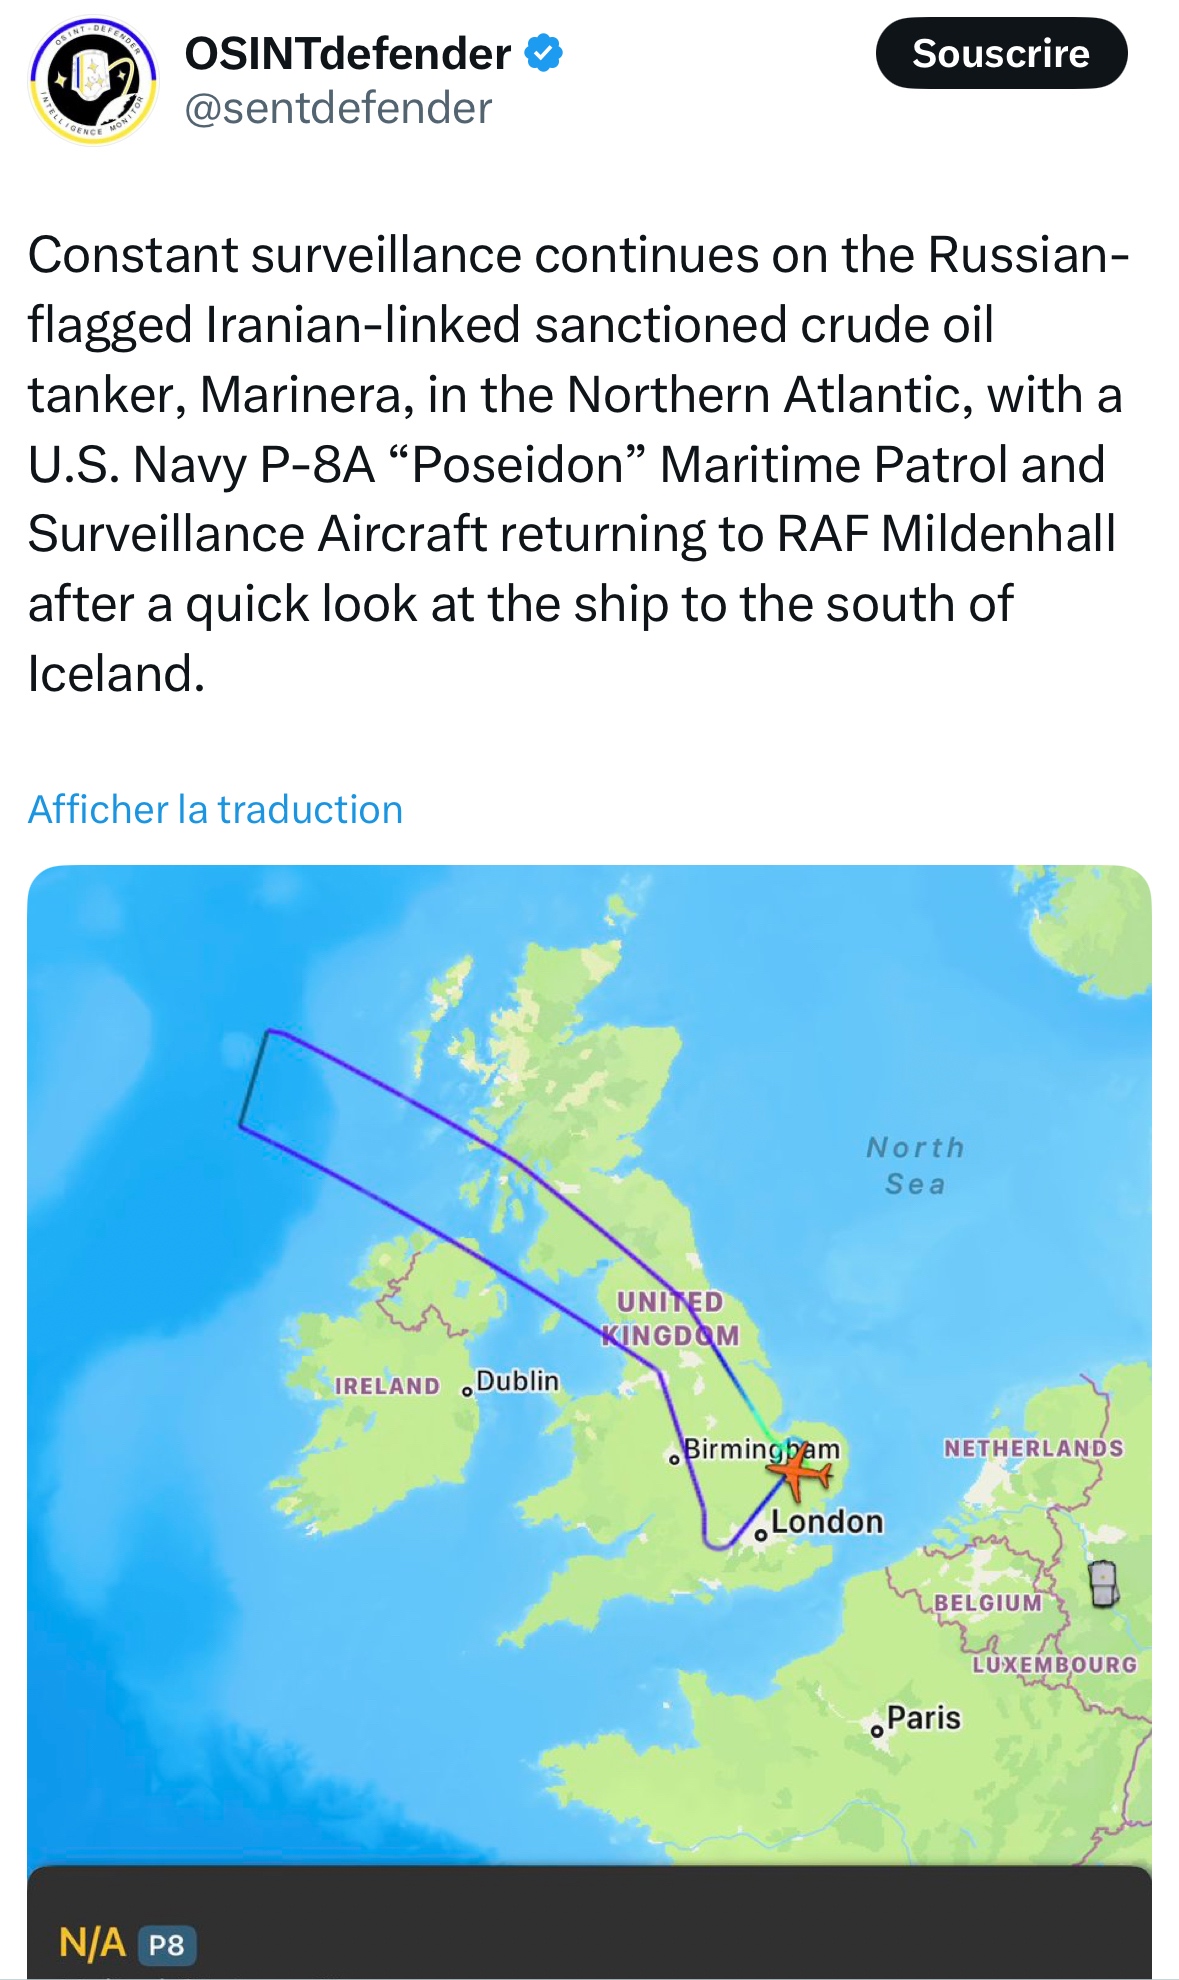The image size is (1179, 1980).
Task: Select the orange airplane icon on map
Action: coord(797,1473)
